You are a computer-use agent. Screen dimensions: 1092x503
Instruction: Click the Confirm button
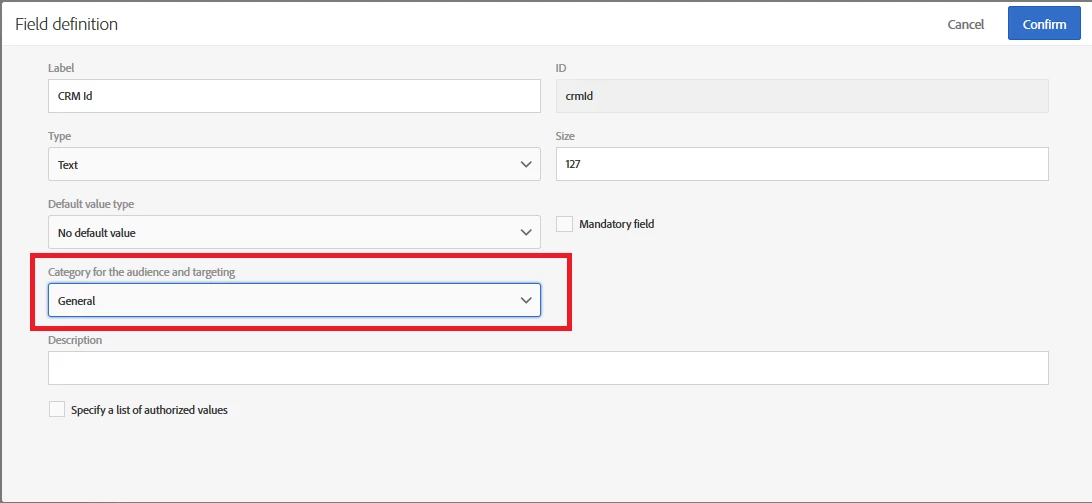coord(1044,24)
